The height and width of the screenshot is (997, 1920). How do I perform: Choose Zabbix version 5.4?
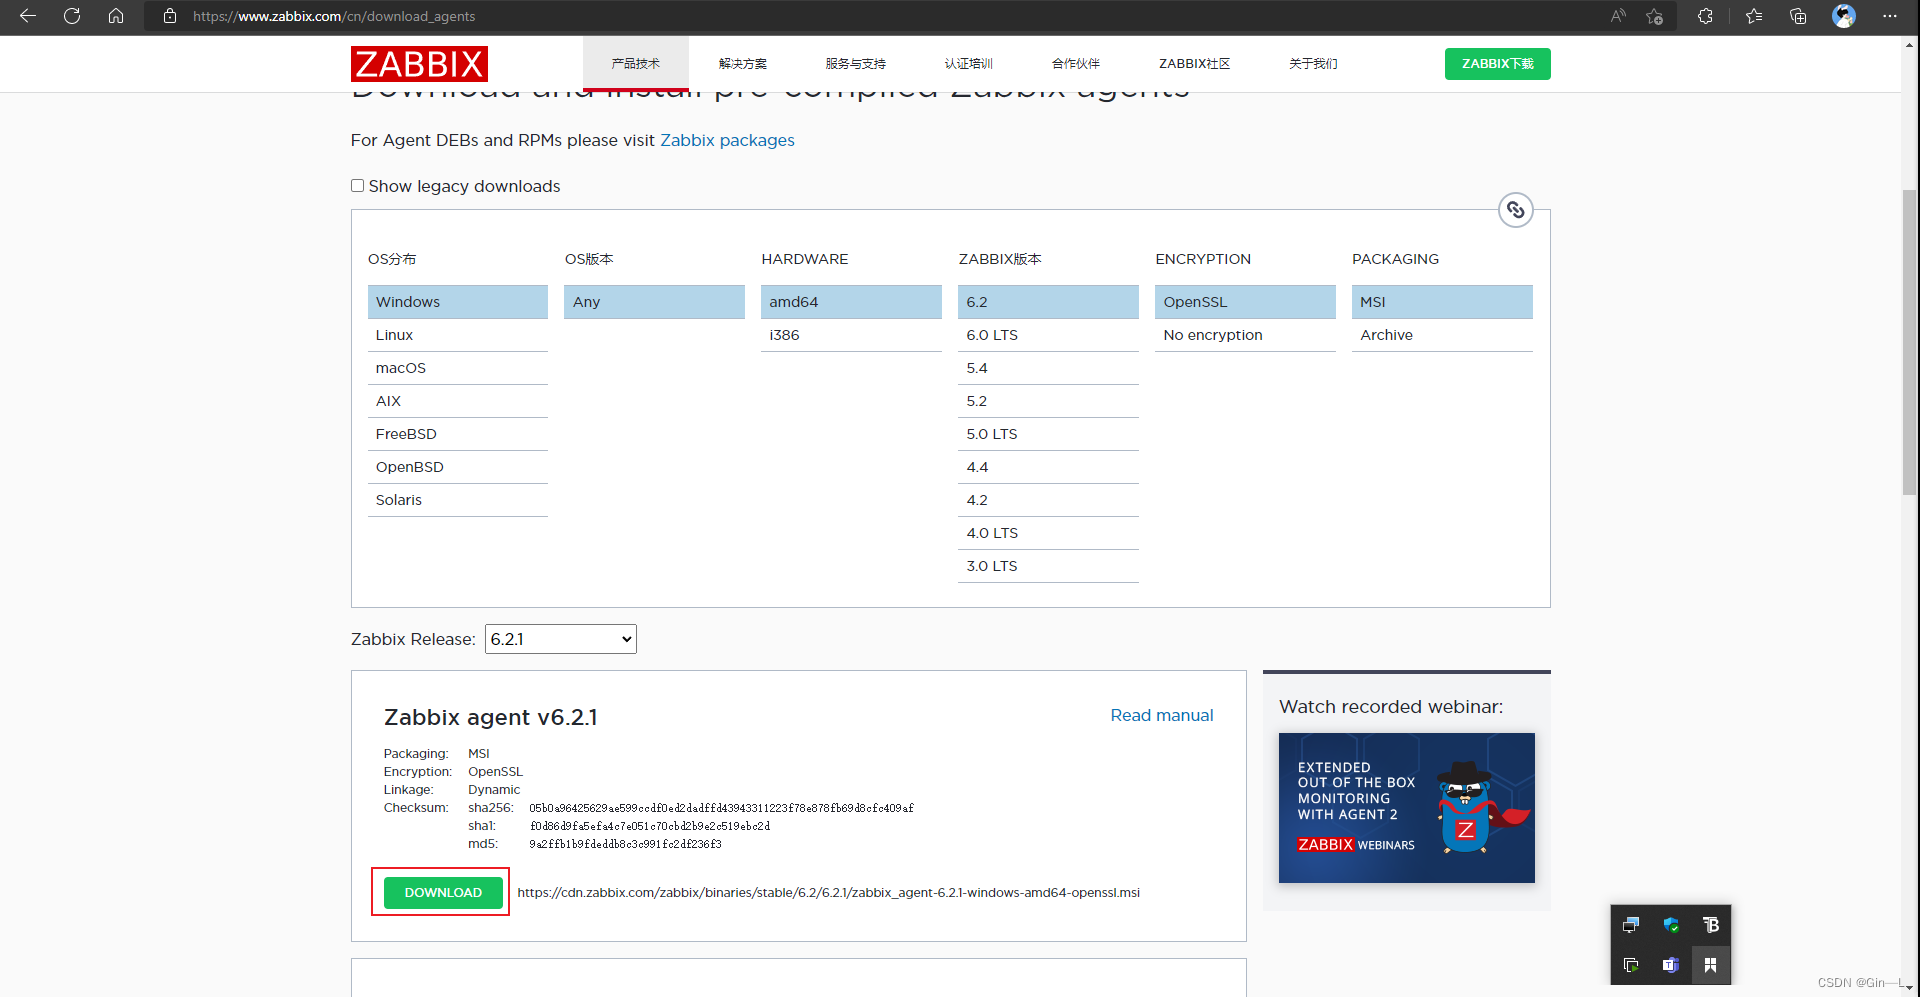(1049, 368)
